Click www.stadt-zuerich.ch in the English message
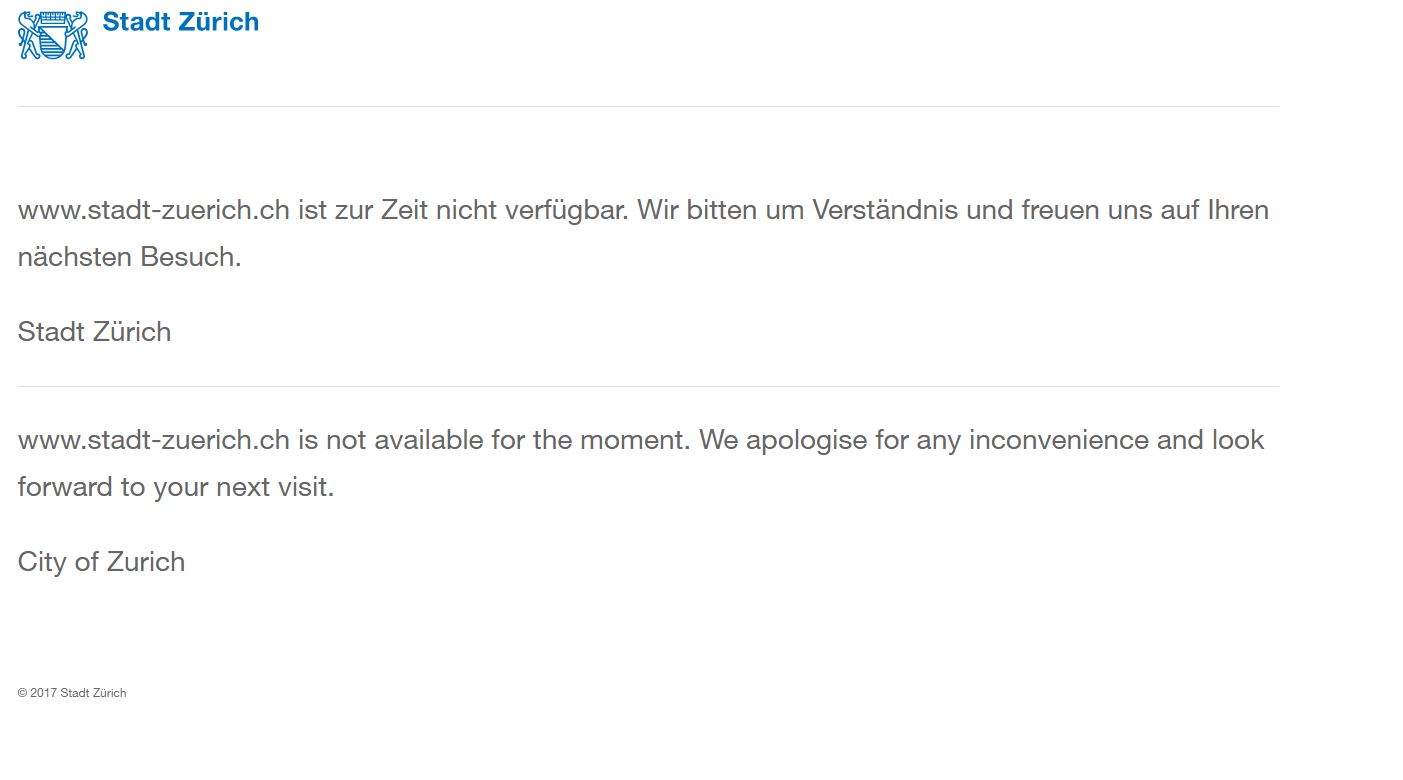Viewport: 1403px width, 780px height. 154,440
